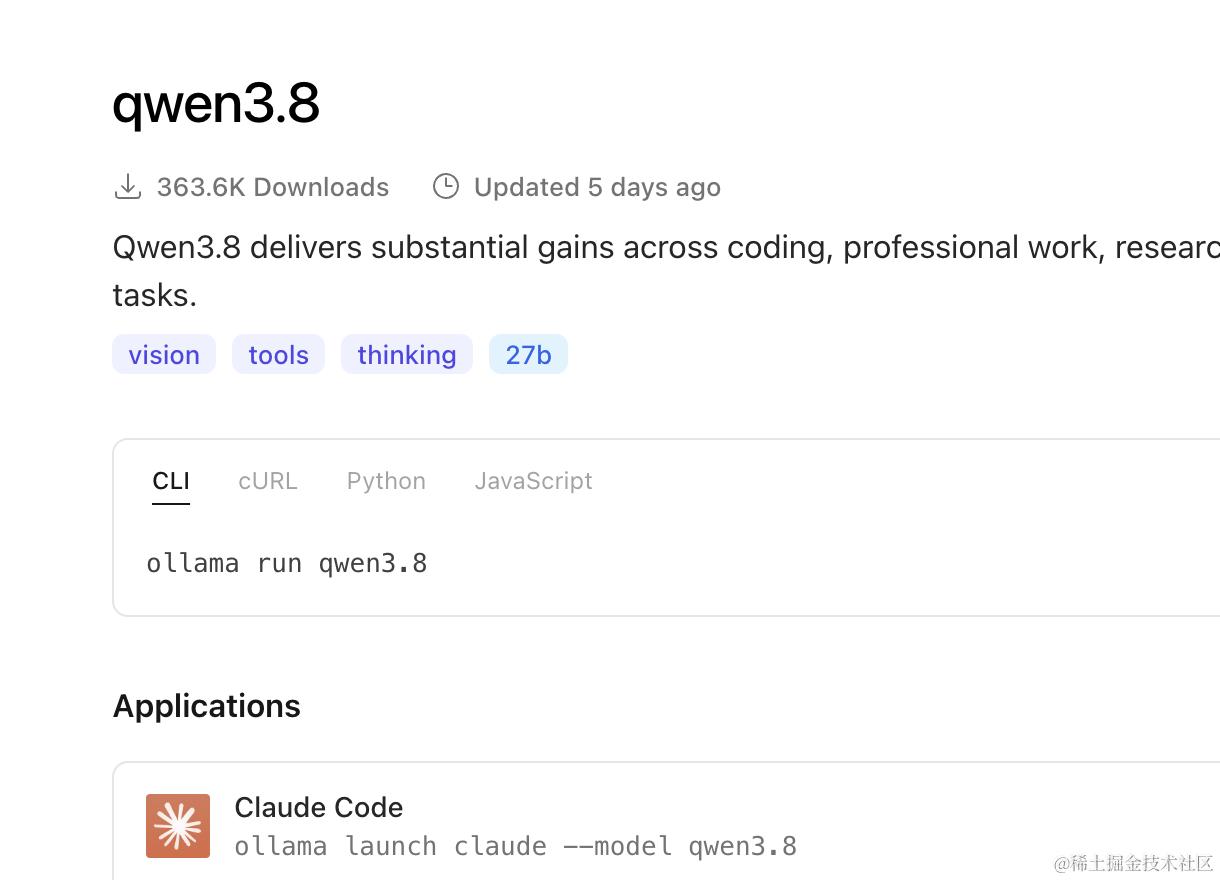Click the Claude Code app icon

[178, 826]
